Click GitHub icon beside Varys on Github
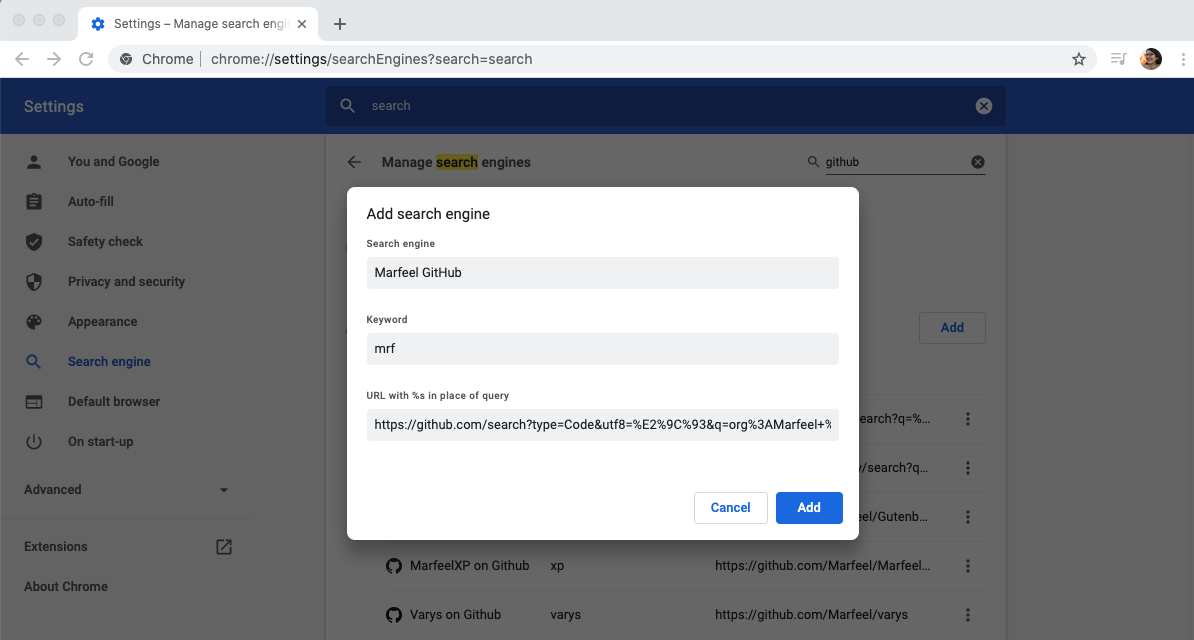The width and height of the screenshot is (1194, 640). tap(394, 614)
